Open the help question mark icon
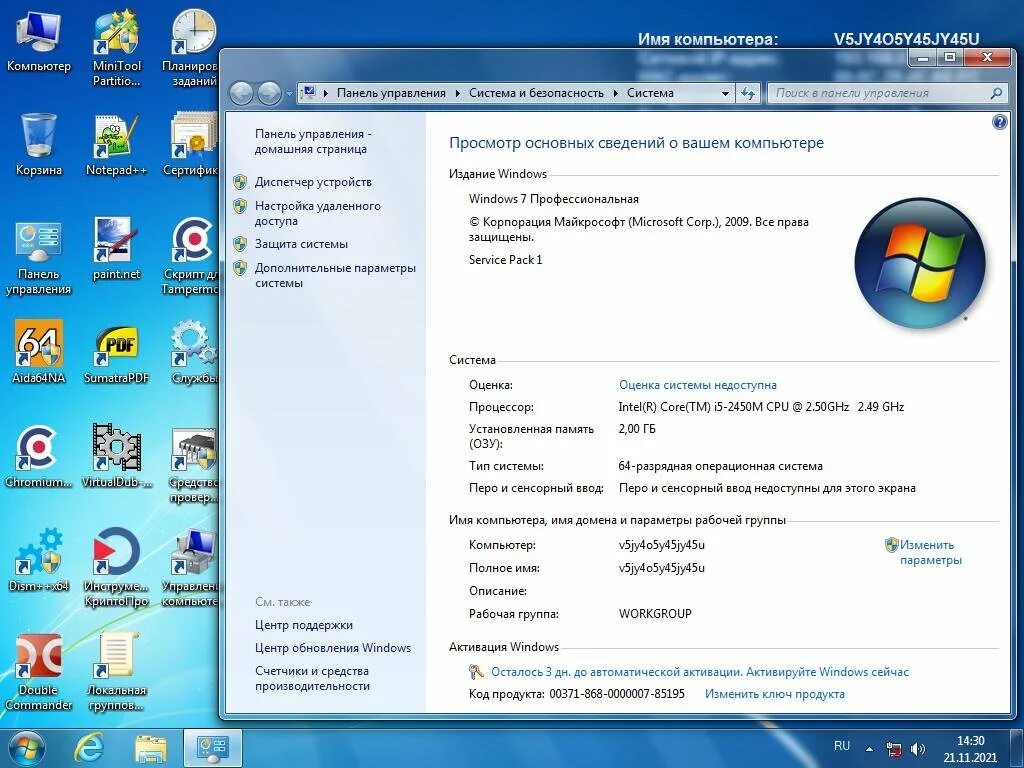1024x768 pixels. tap(999, 122)
